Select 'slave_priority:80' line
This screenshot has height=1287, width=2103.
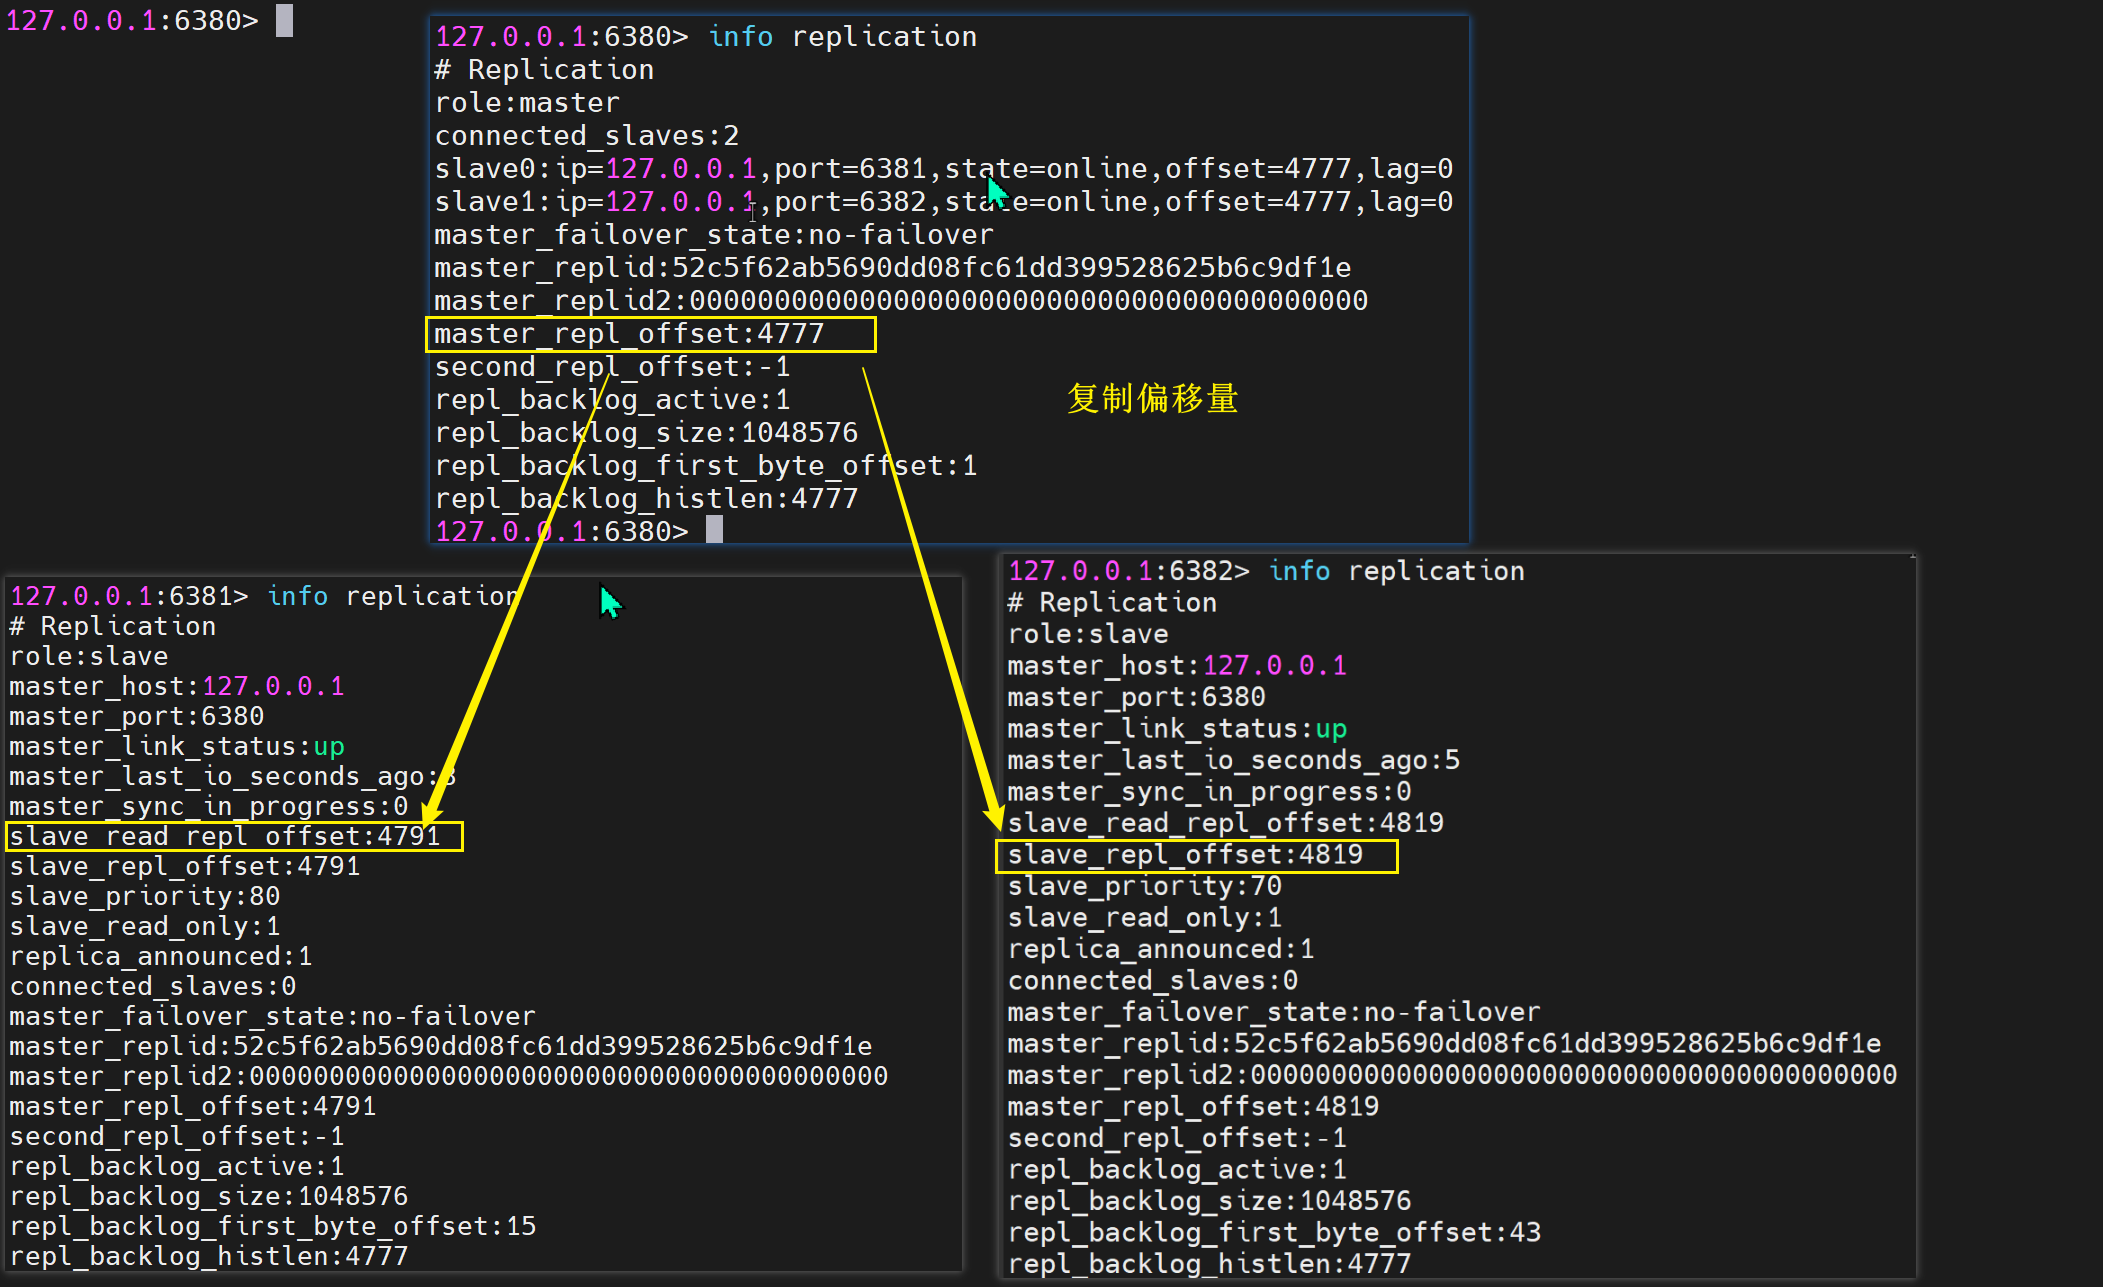coord(144,896)
